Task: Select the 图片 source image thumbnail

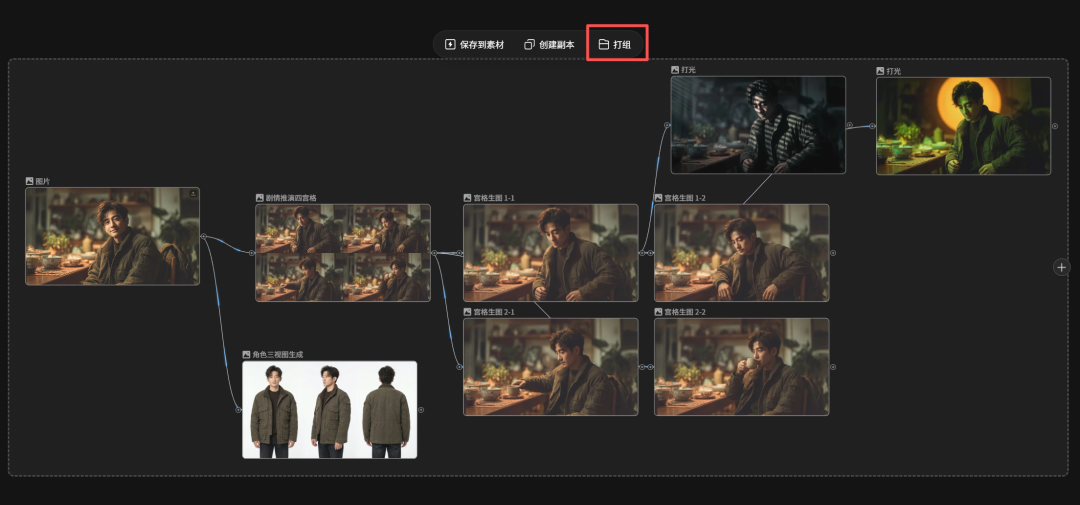Action: pyautogui.click(x=112, y=236)
